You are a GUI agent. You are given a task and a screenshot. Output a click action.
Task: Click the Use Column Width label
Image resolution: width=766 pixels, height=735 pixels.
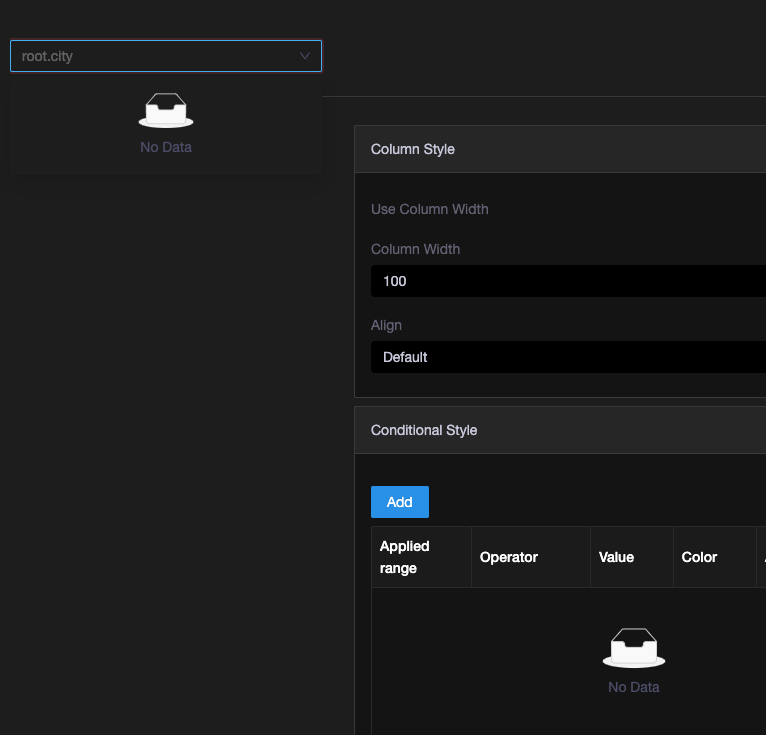(x=429, y=209)
